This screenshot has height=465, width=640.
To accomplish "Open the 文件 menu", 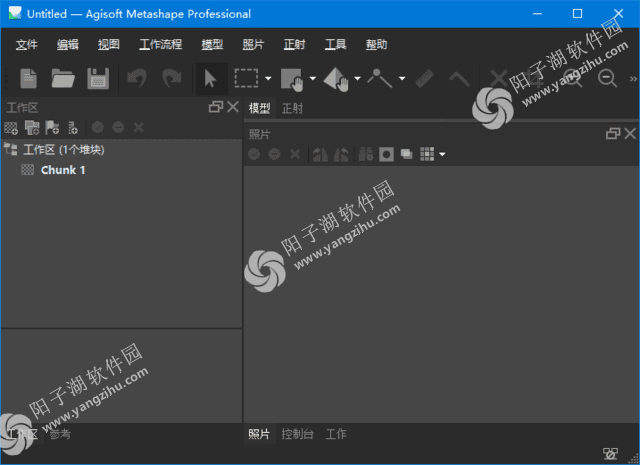I will point(27,44).
